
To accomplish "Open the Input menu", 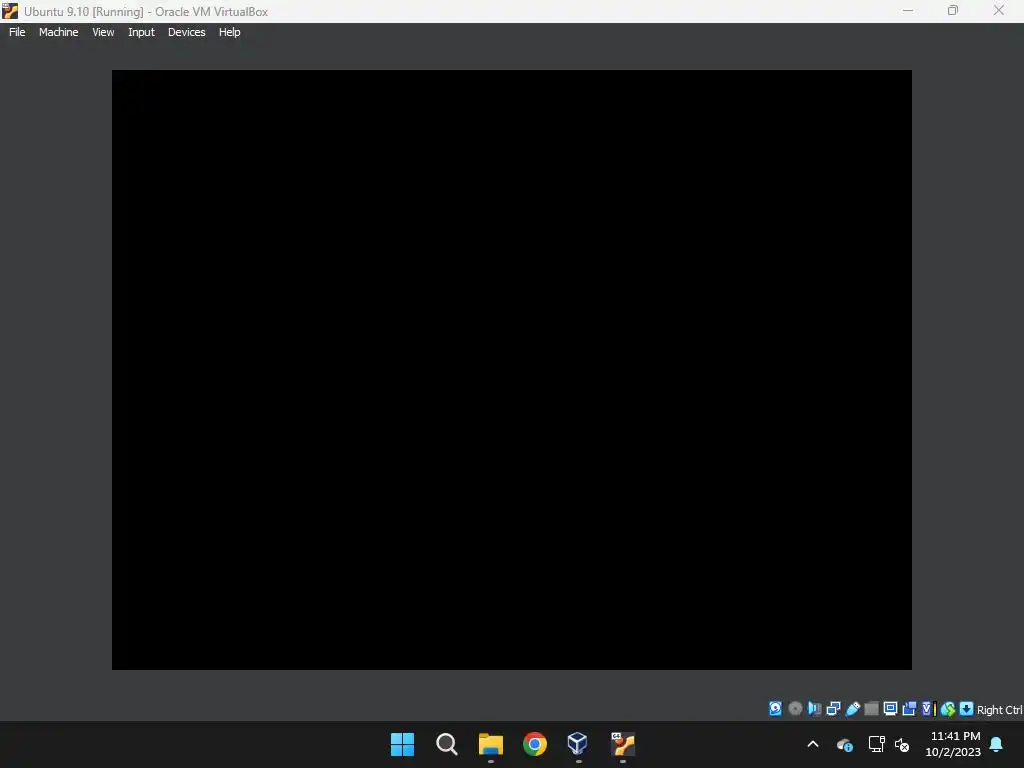I will click(141, 32).
